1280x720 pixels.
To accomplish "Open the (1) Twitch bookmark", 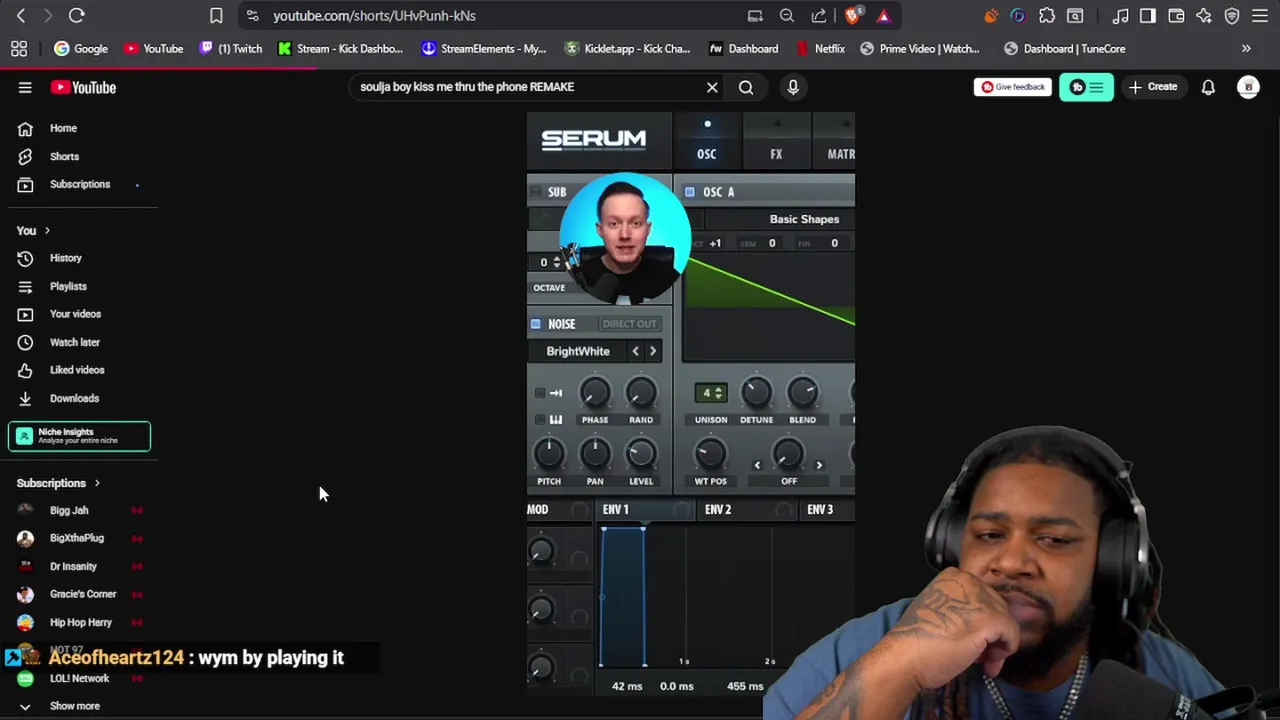I will click(231, 49).
